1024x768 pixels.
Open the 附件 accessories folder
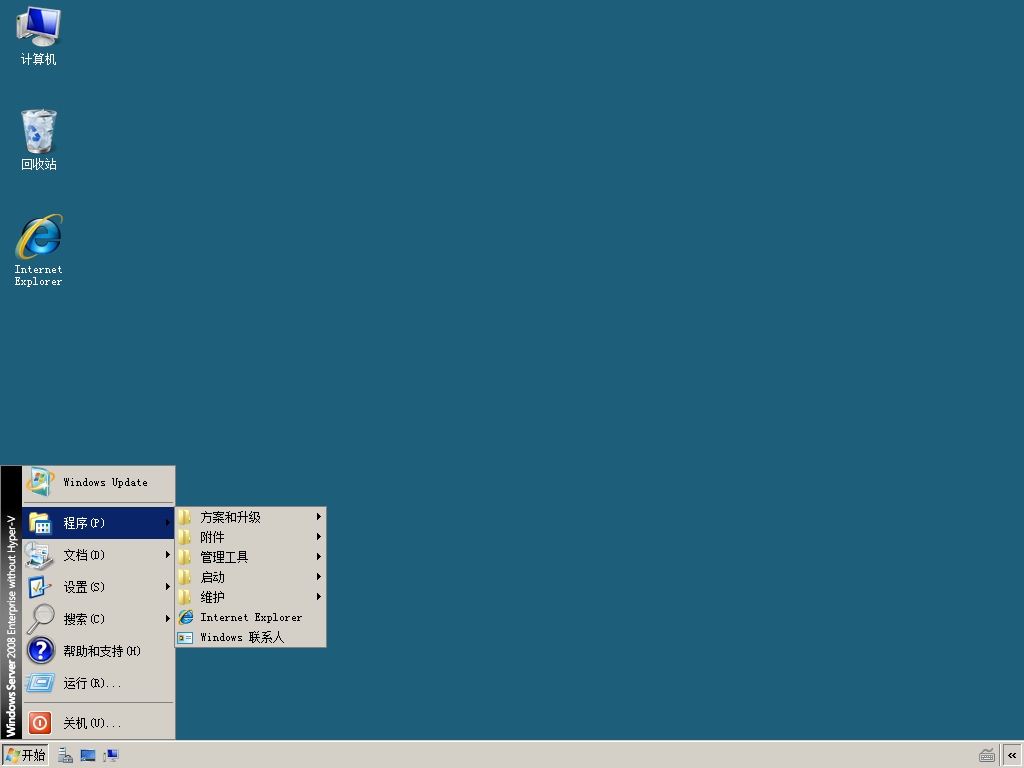[x=251, y=537]
